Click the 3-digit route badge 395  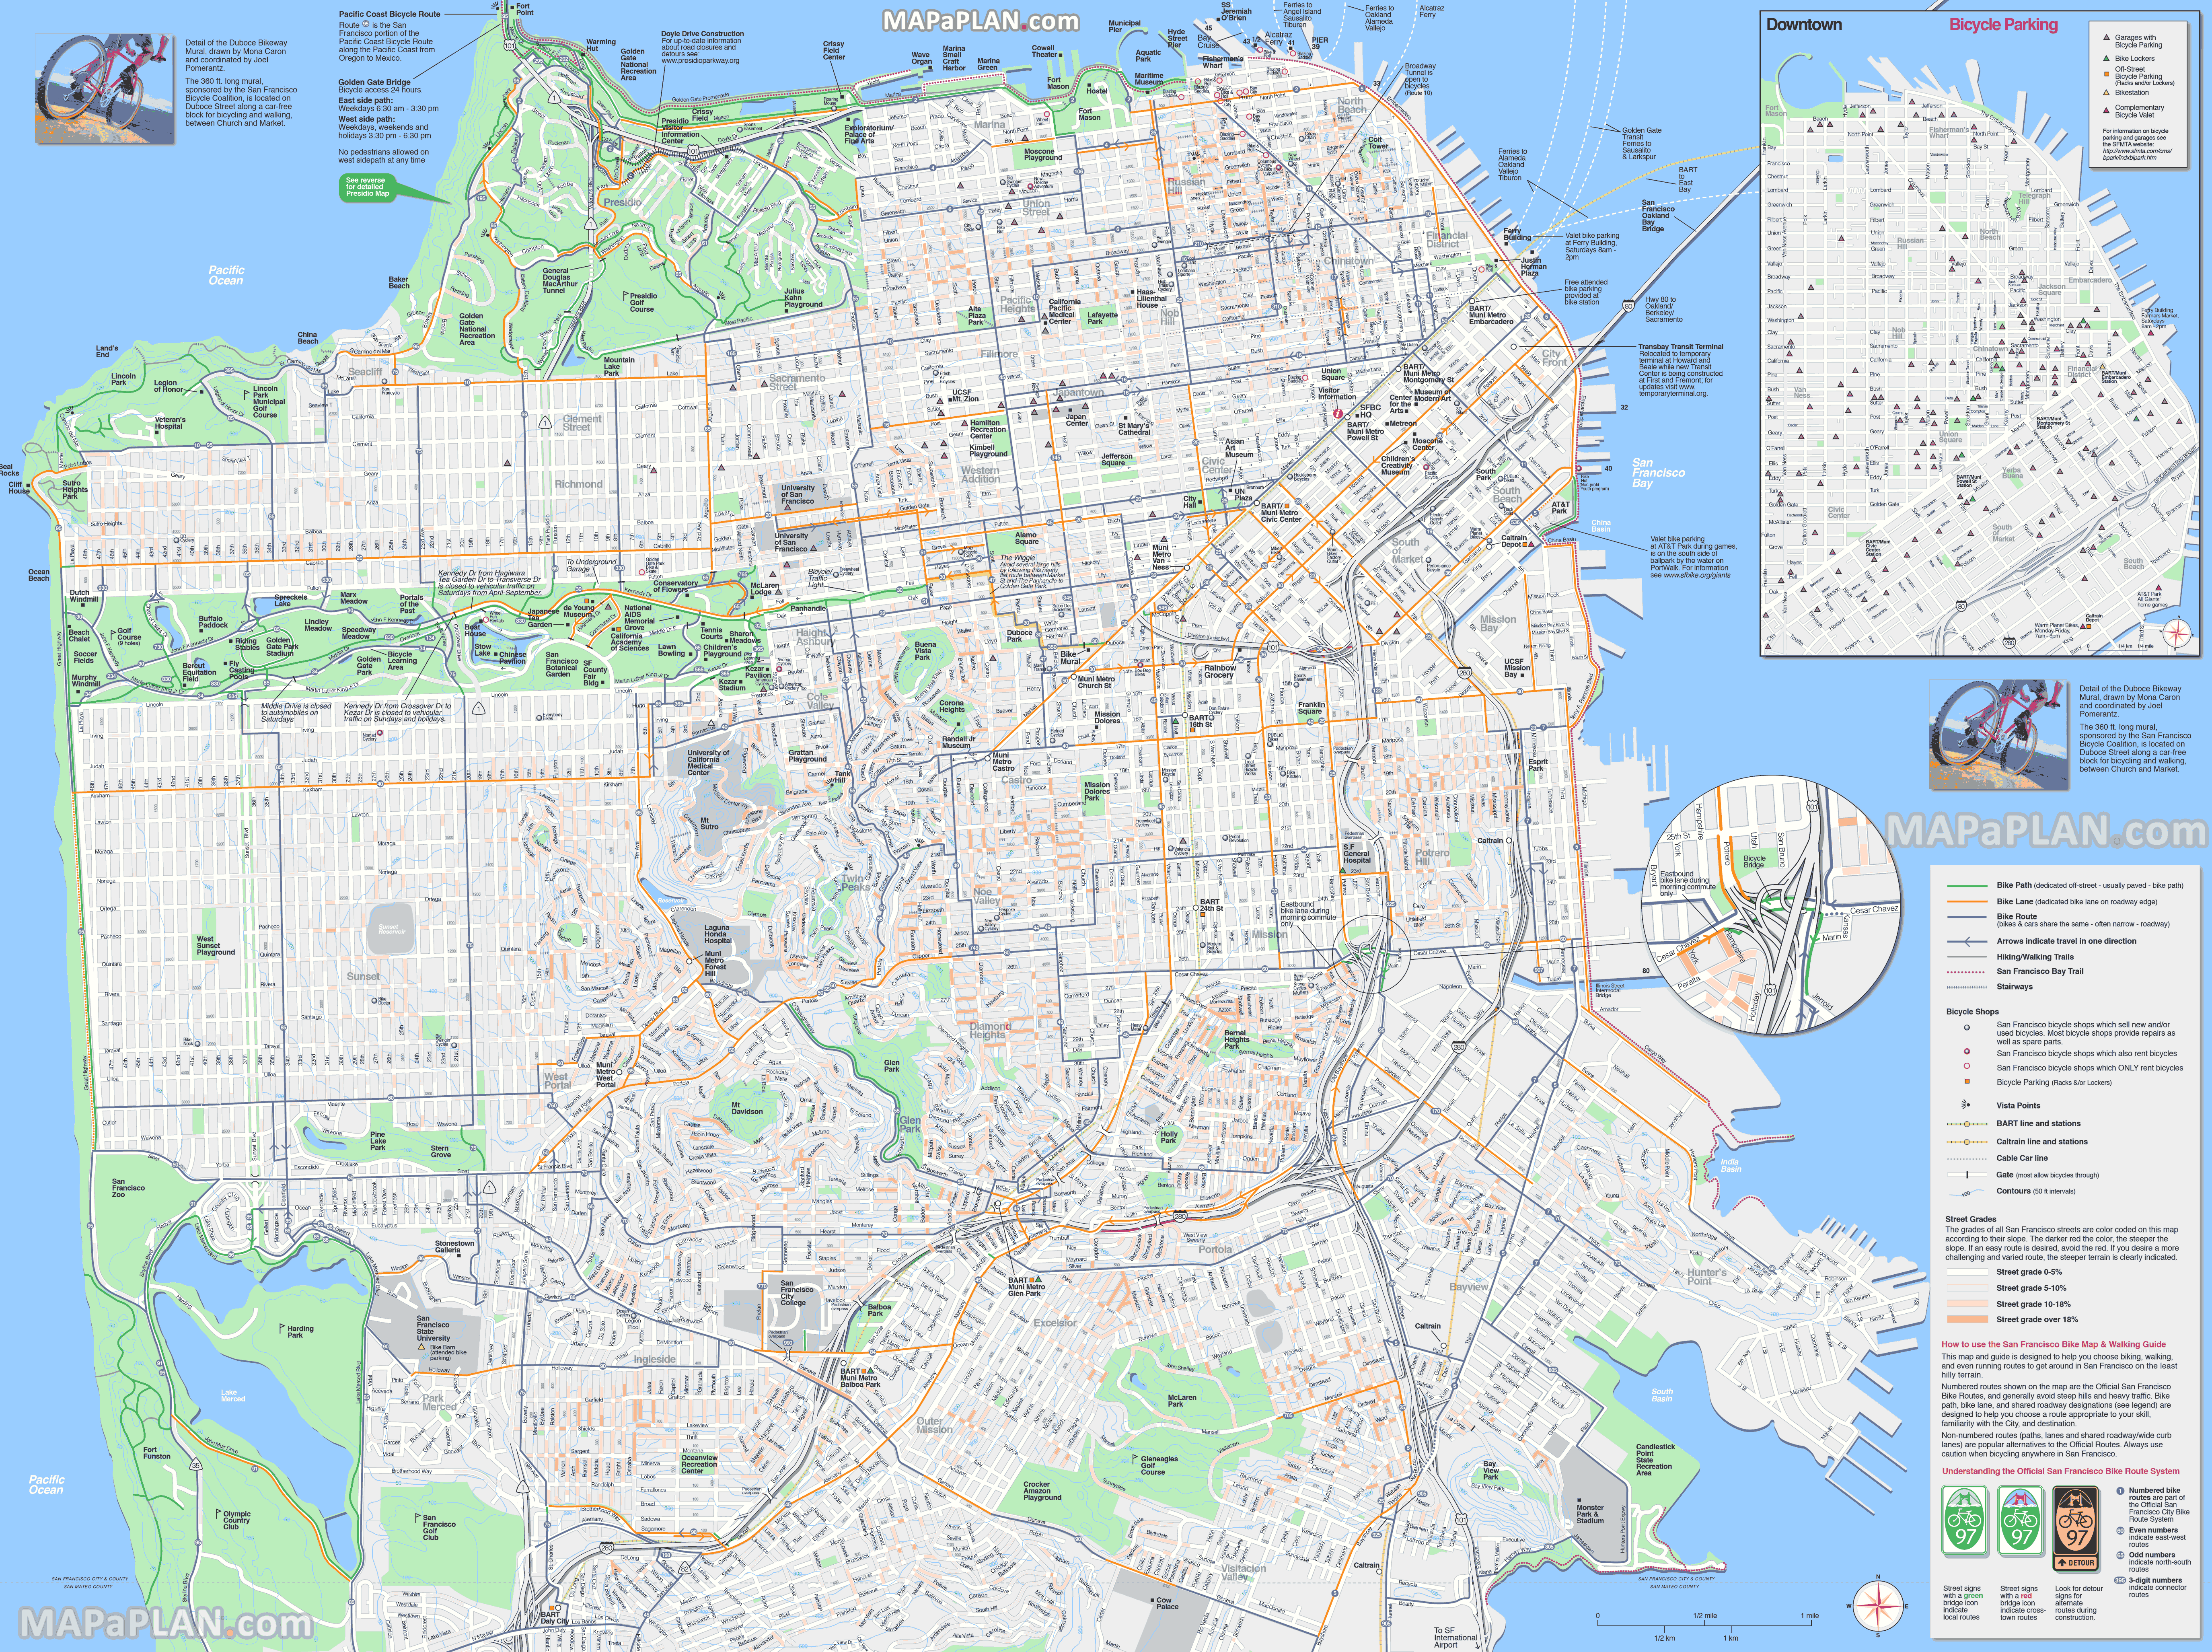[2120, 1580]
